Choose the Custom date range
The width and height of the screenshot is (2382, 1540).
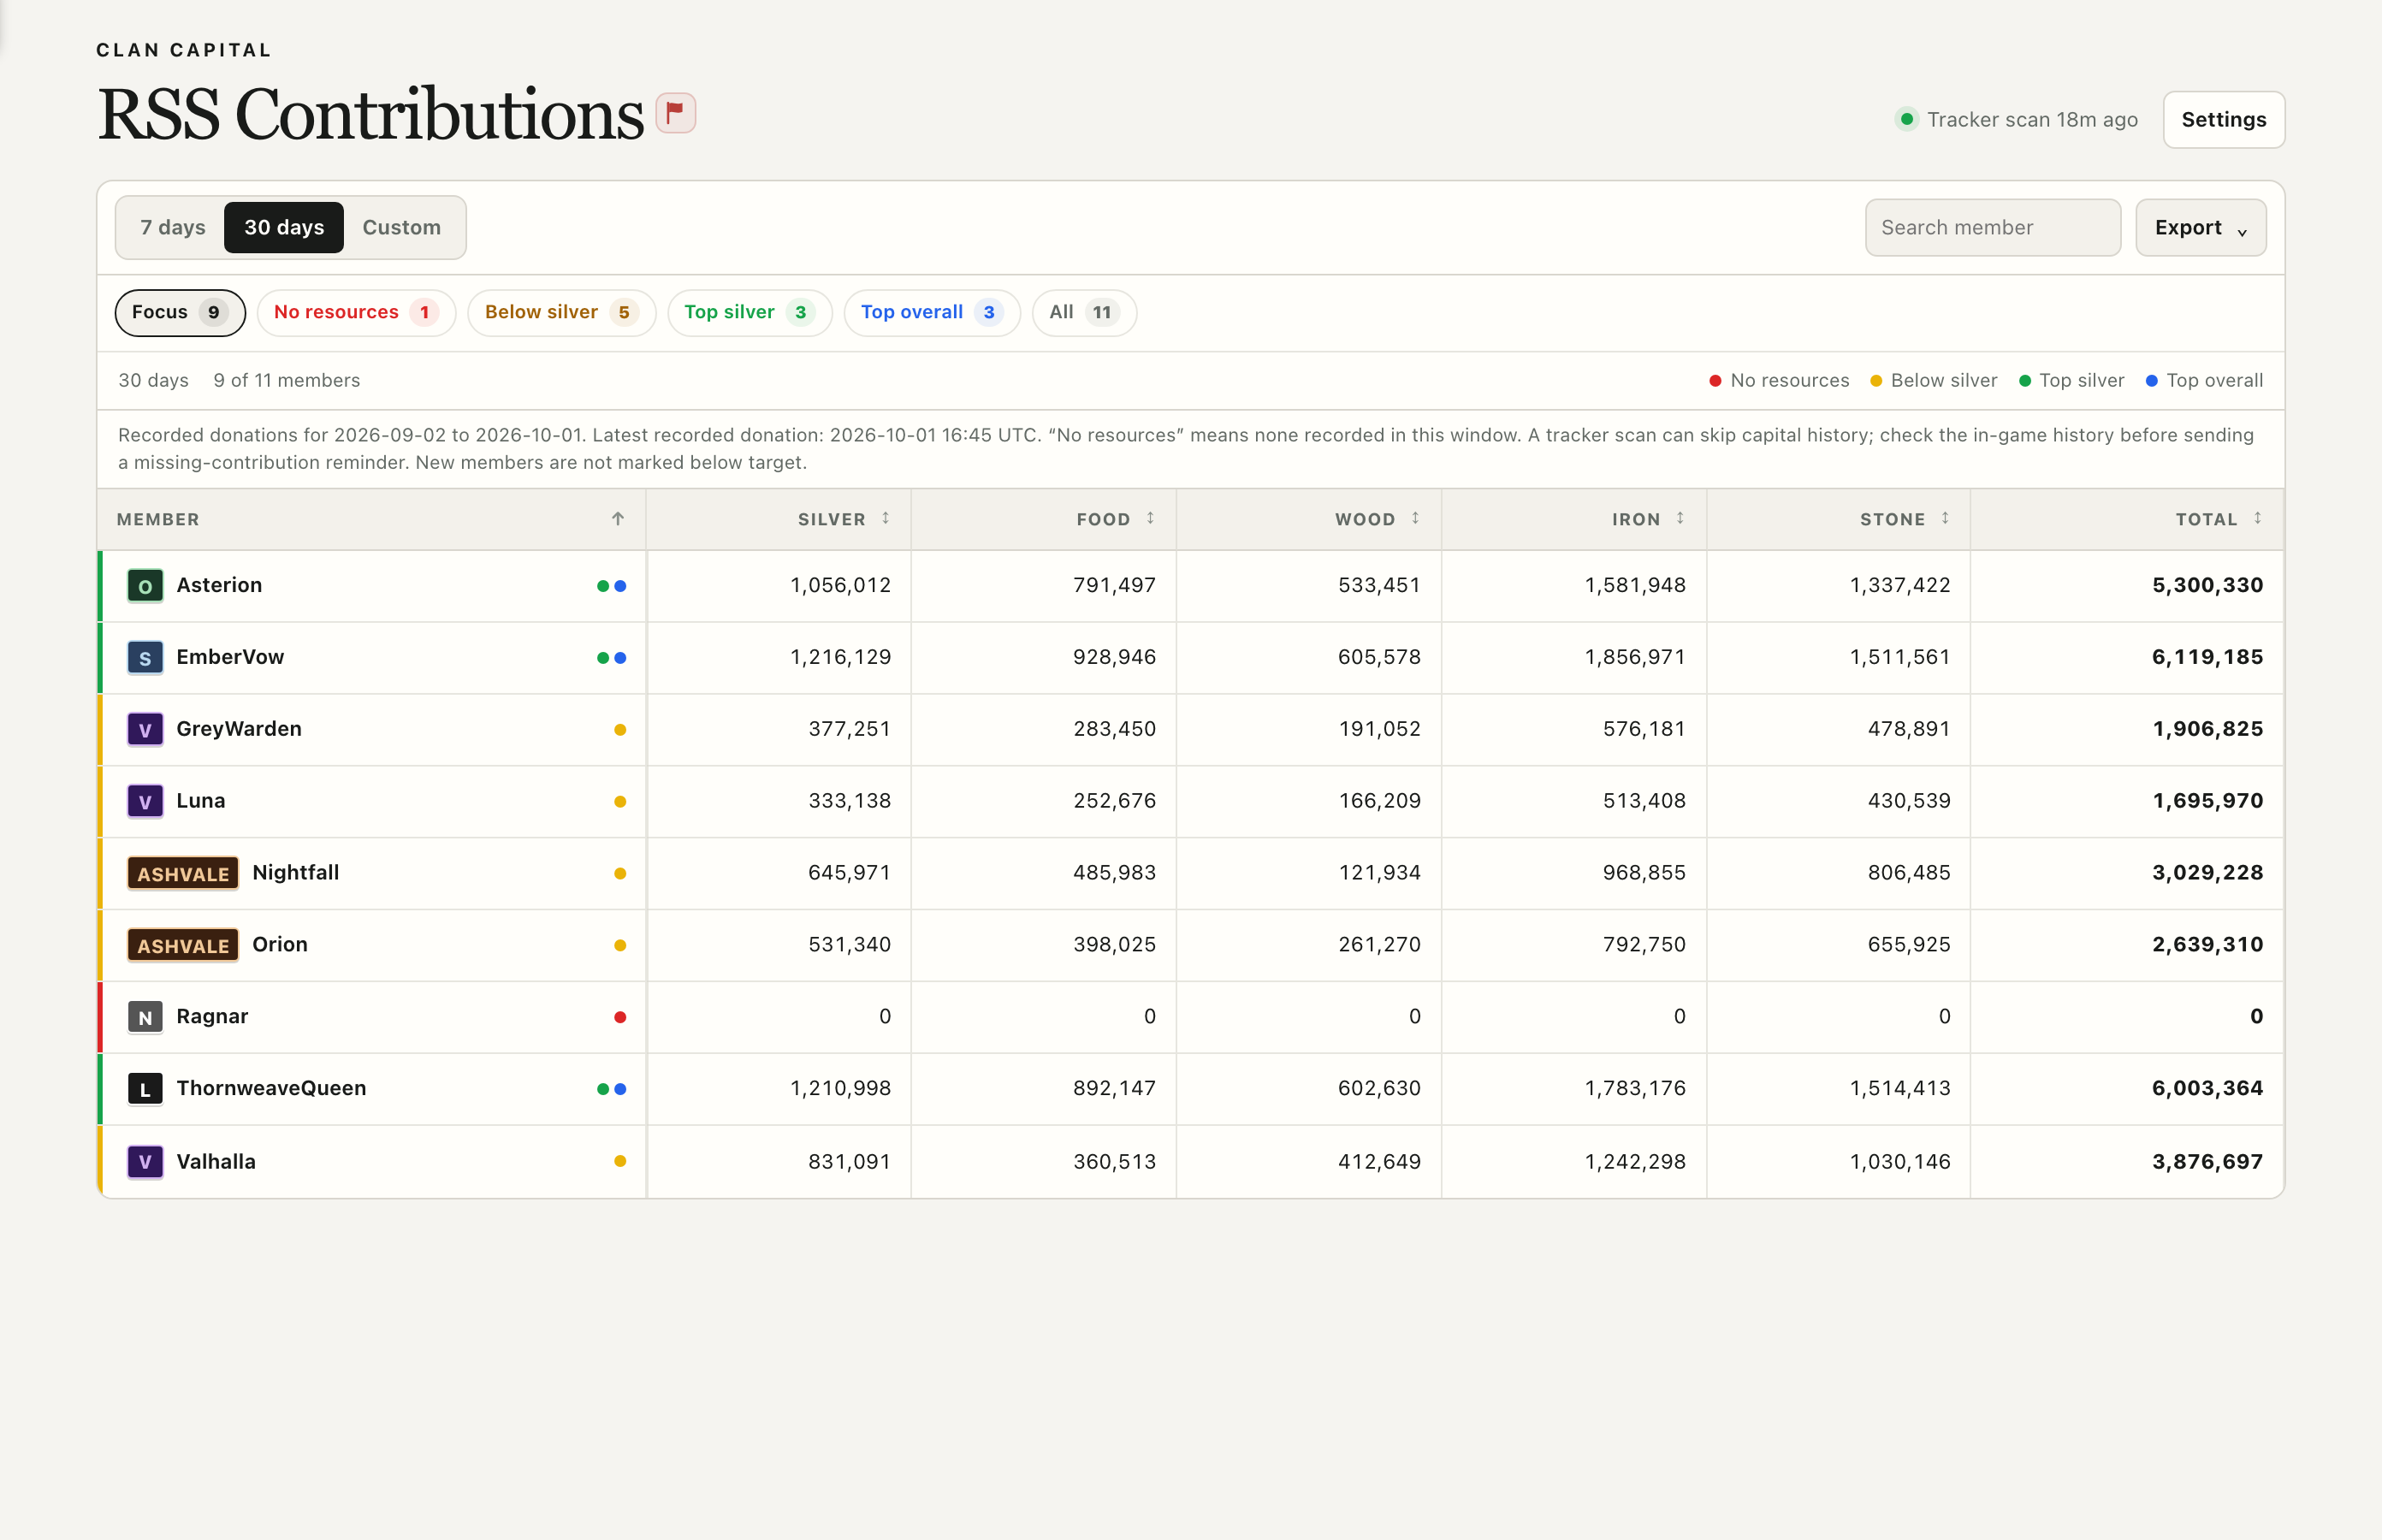401,227
